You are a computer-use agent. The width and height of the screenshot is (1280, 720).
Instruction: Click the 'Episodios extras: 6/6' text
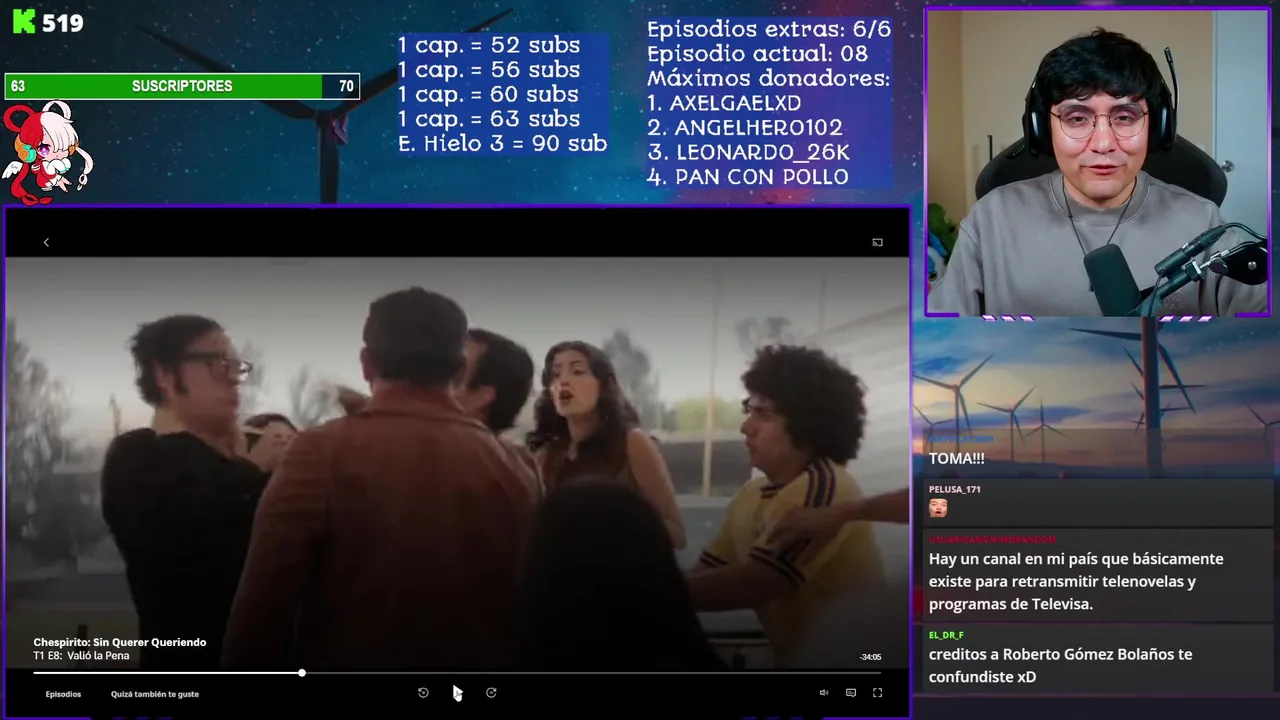tap(768, 29)
